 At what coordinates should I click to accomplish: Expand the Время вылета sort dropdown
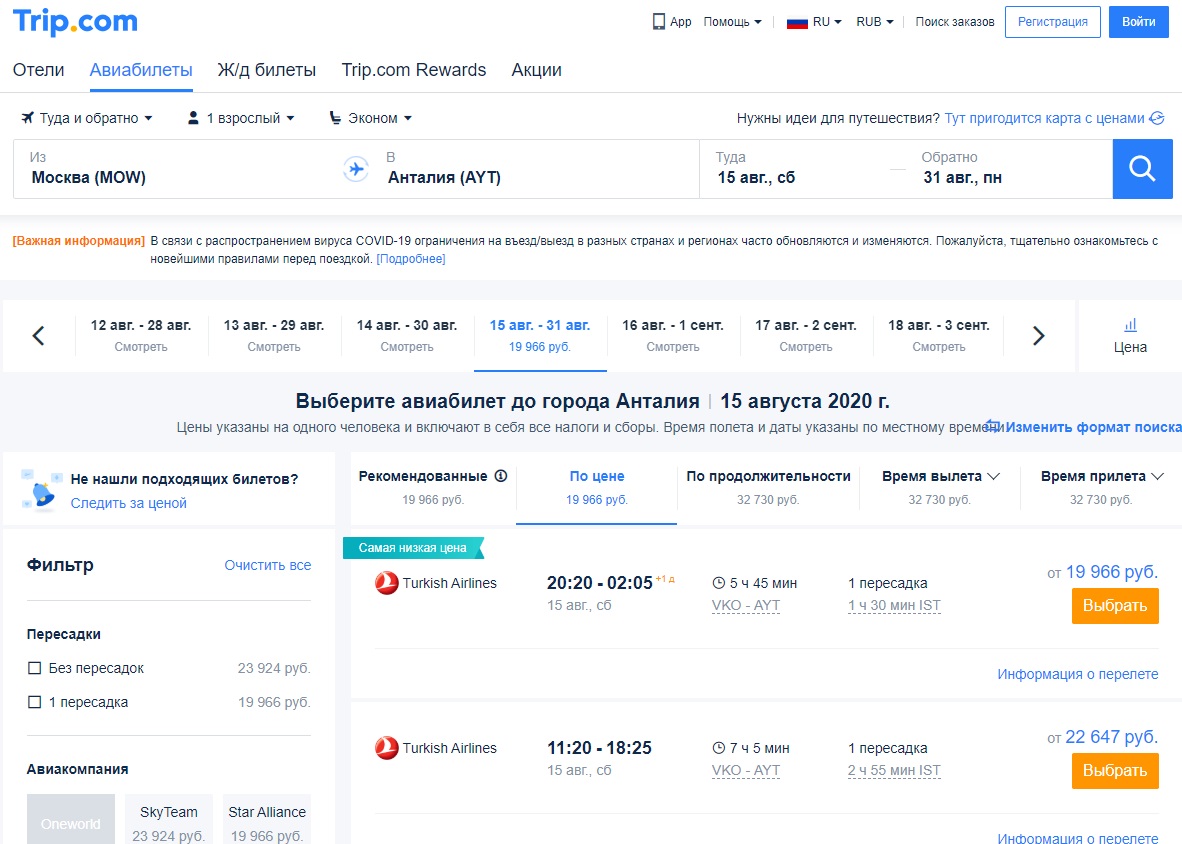tap(940, 476)
